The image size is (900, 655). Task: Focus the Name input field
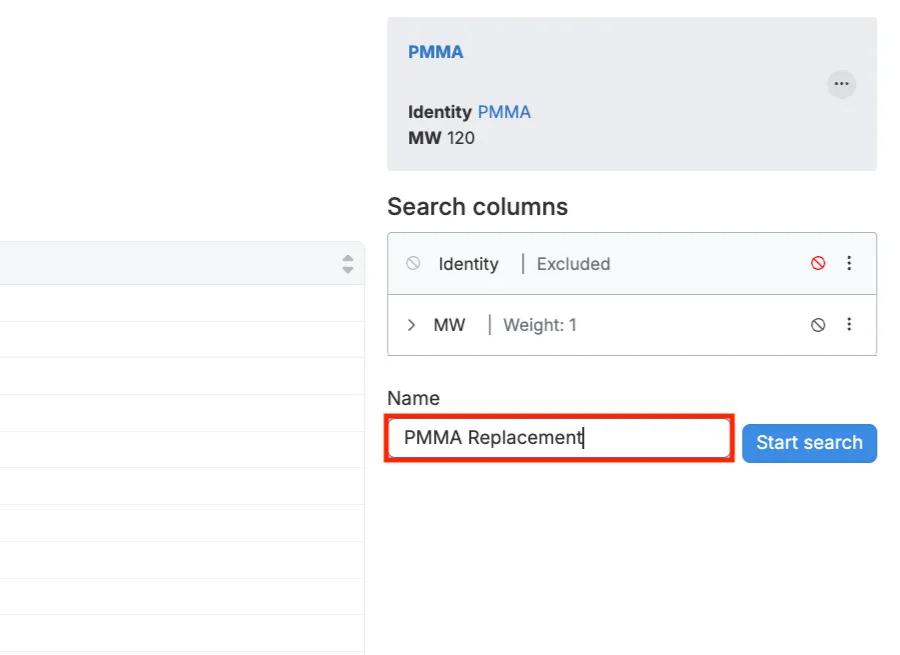pyautogui.click(x=559, y=438)
